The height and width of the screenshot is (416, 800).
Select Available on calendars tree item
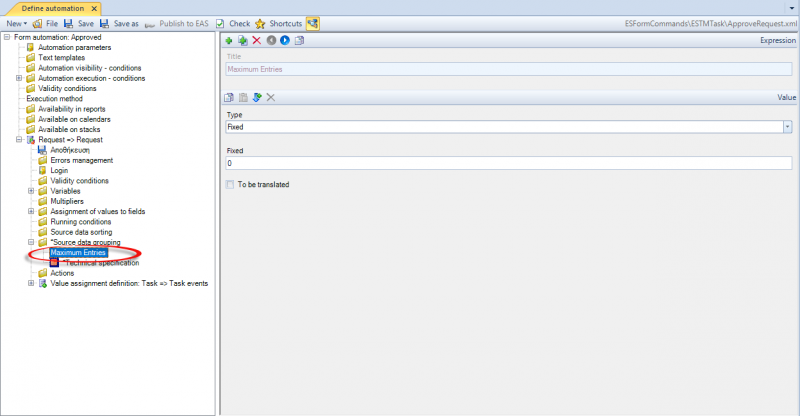[74, 119]
